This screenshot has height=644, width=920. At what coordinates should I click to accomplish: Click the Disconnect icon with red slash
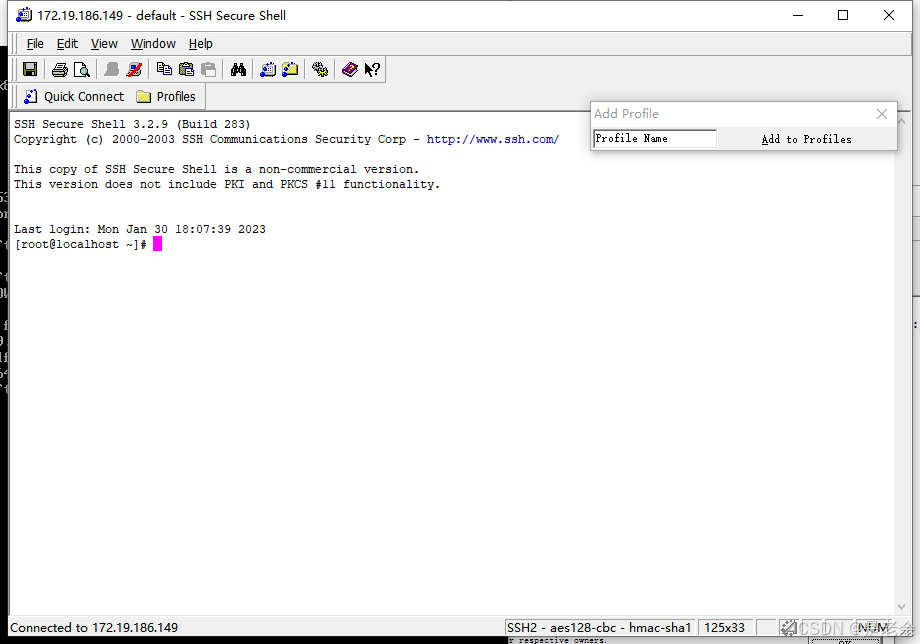coord(134,69)
